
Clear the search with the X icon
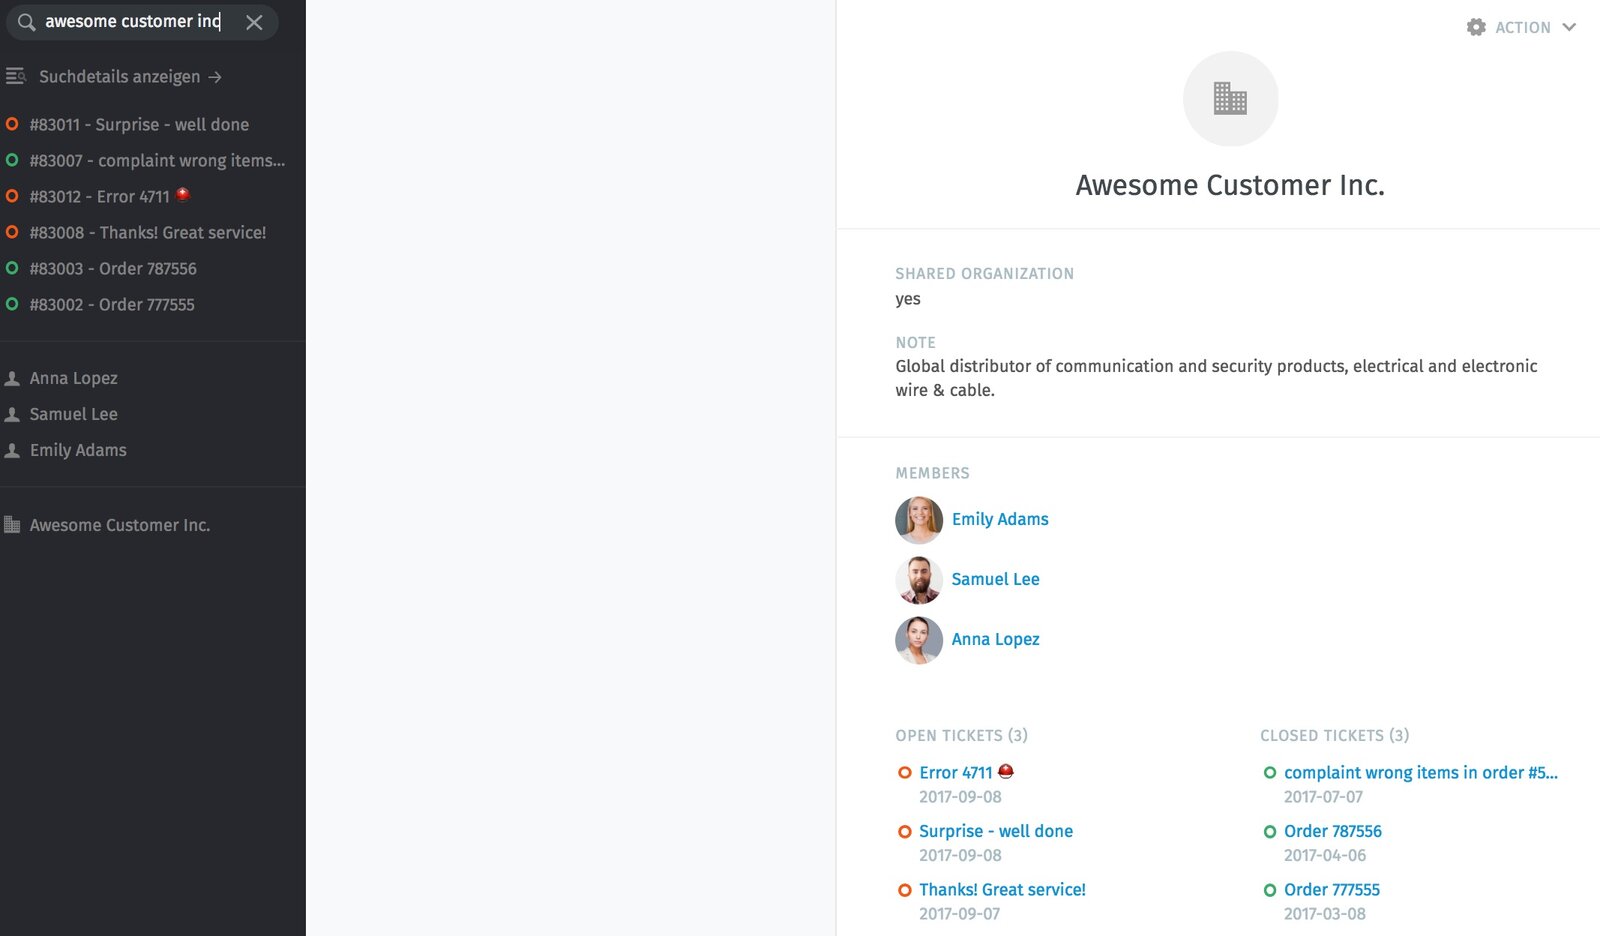[255, 22]
